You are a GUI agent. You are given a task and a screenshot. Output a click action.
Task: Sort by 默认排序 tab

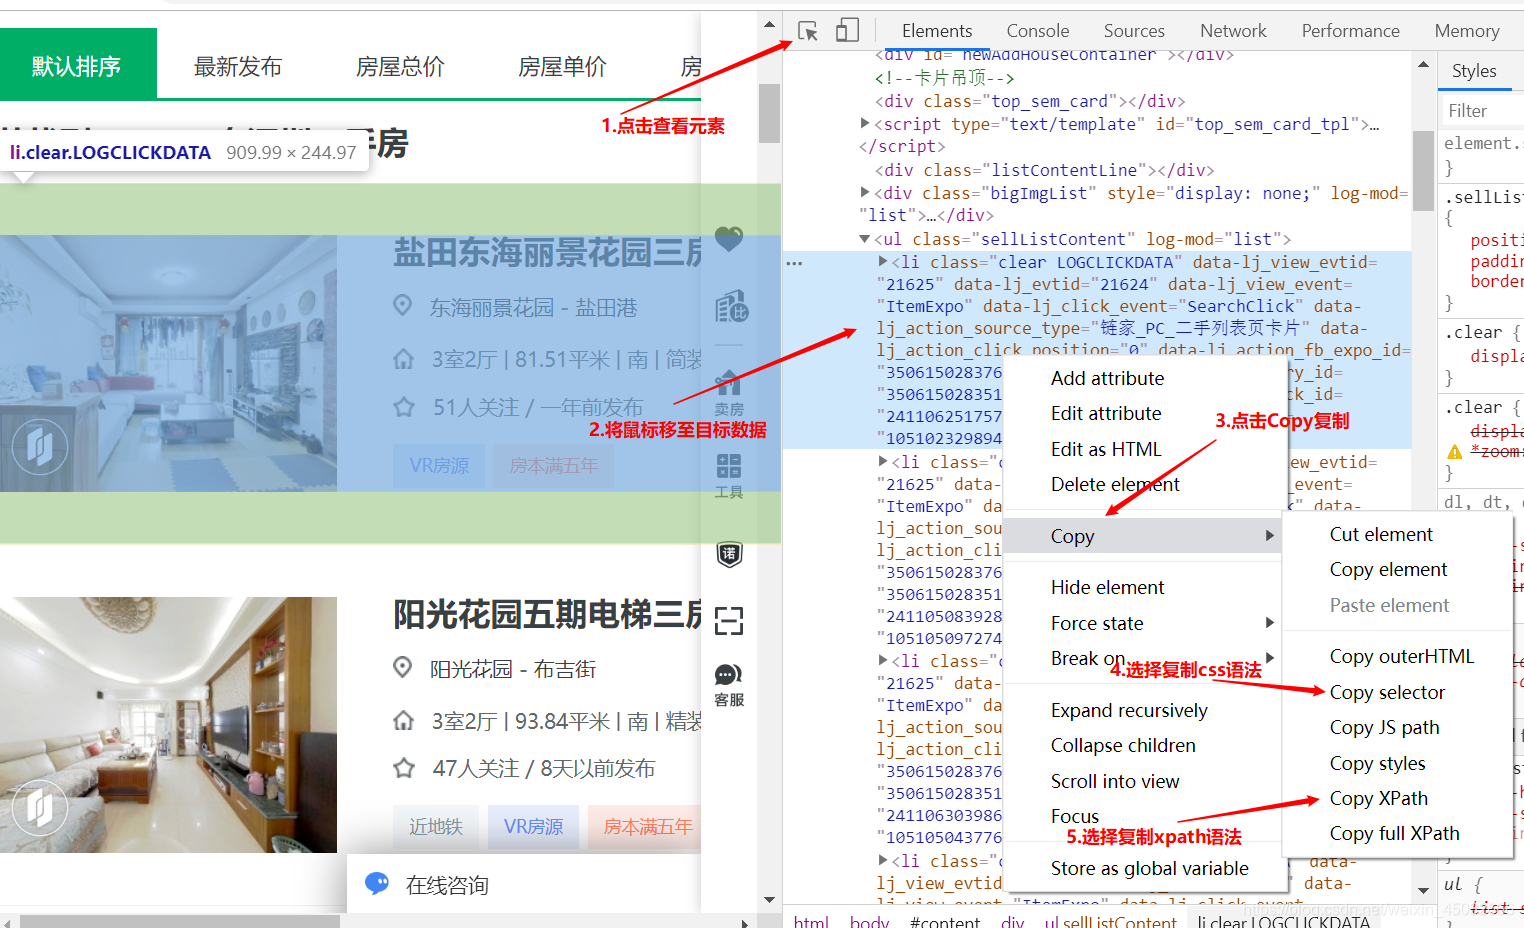click(x=77, y=66)
